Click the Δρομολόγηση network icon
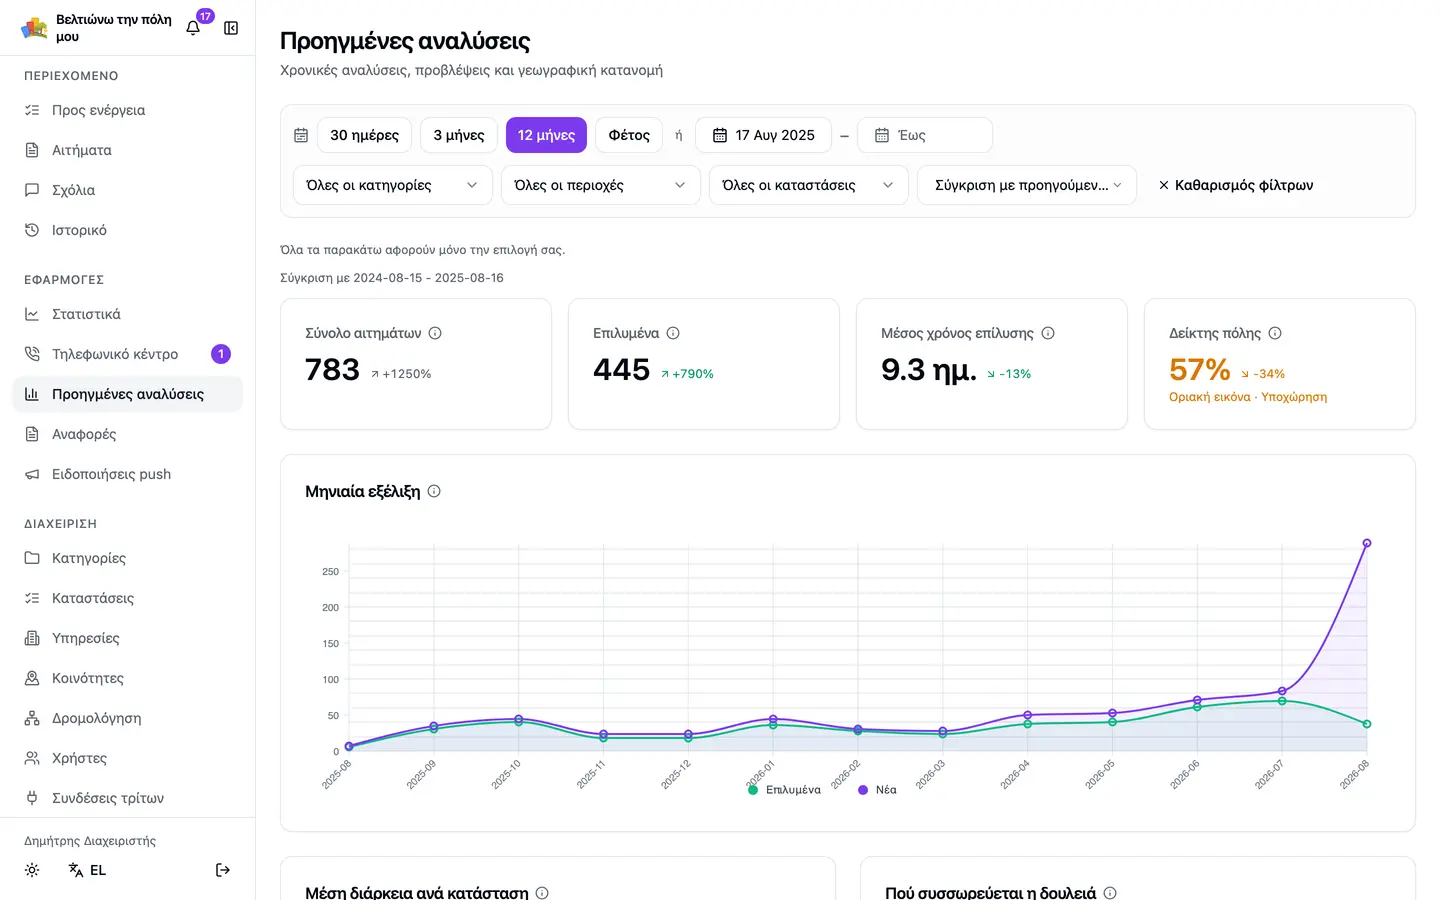1440x900 pixels. 32,718
